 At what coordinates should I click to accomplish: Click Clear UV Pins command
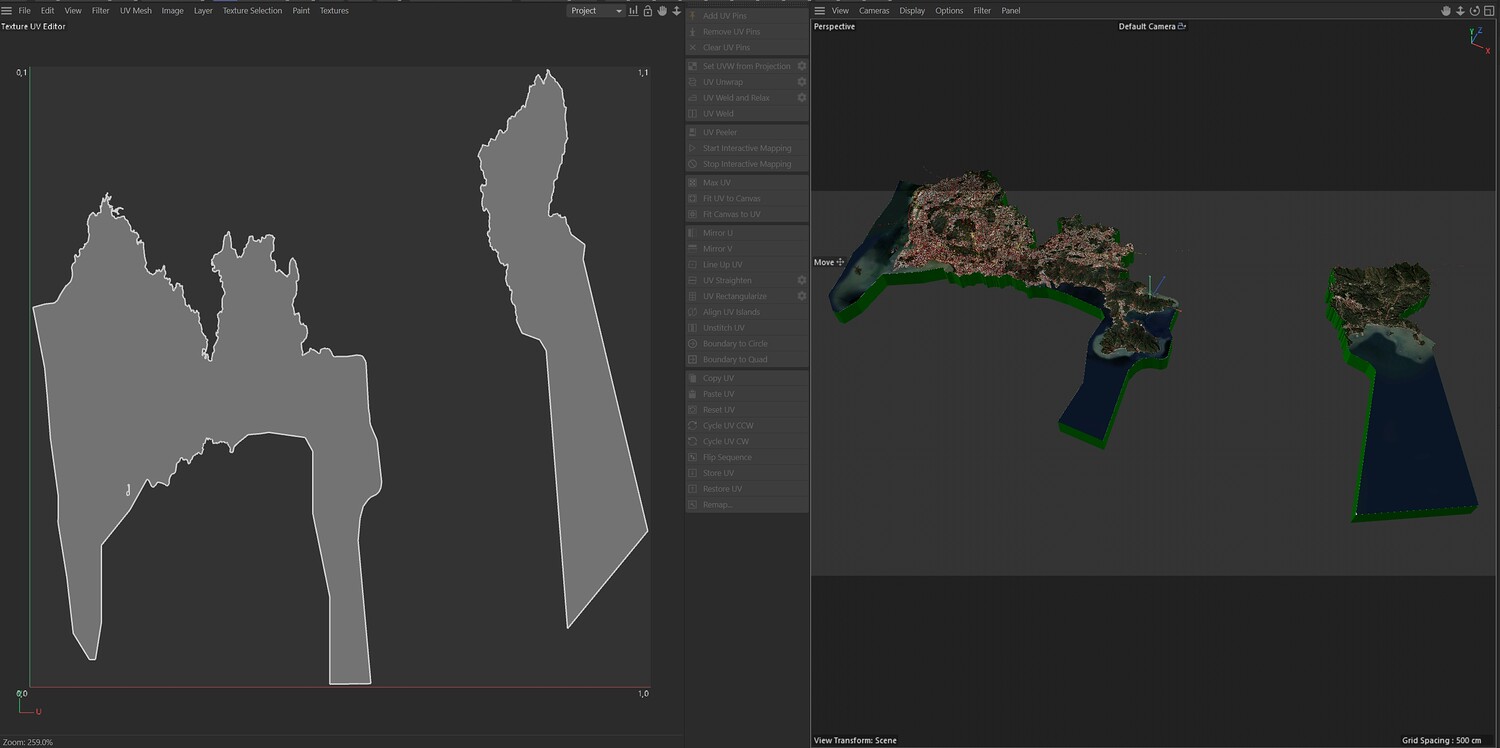(x=747, y=48)
